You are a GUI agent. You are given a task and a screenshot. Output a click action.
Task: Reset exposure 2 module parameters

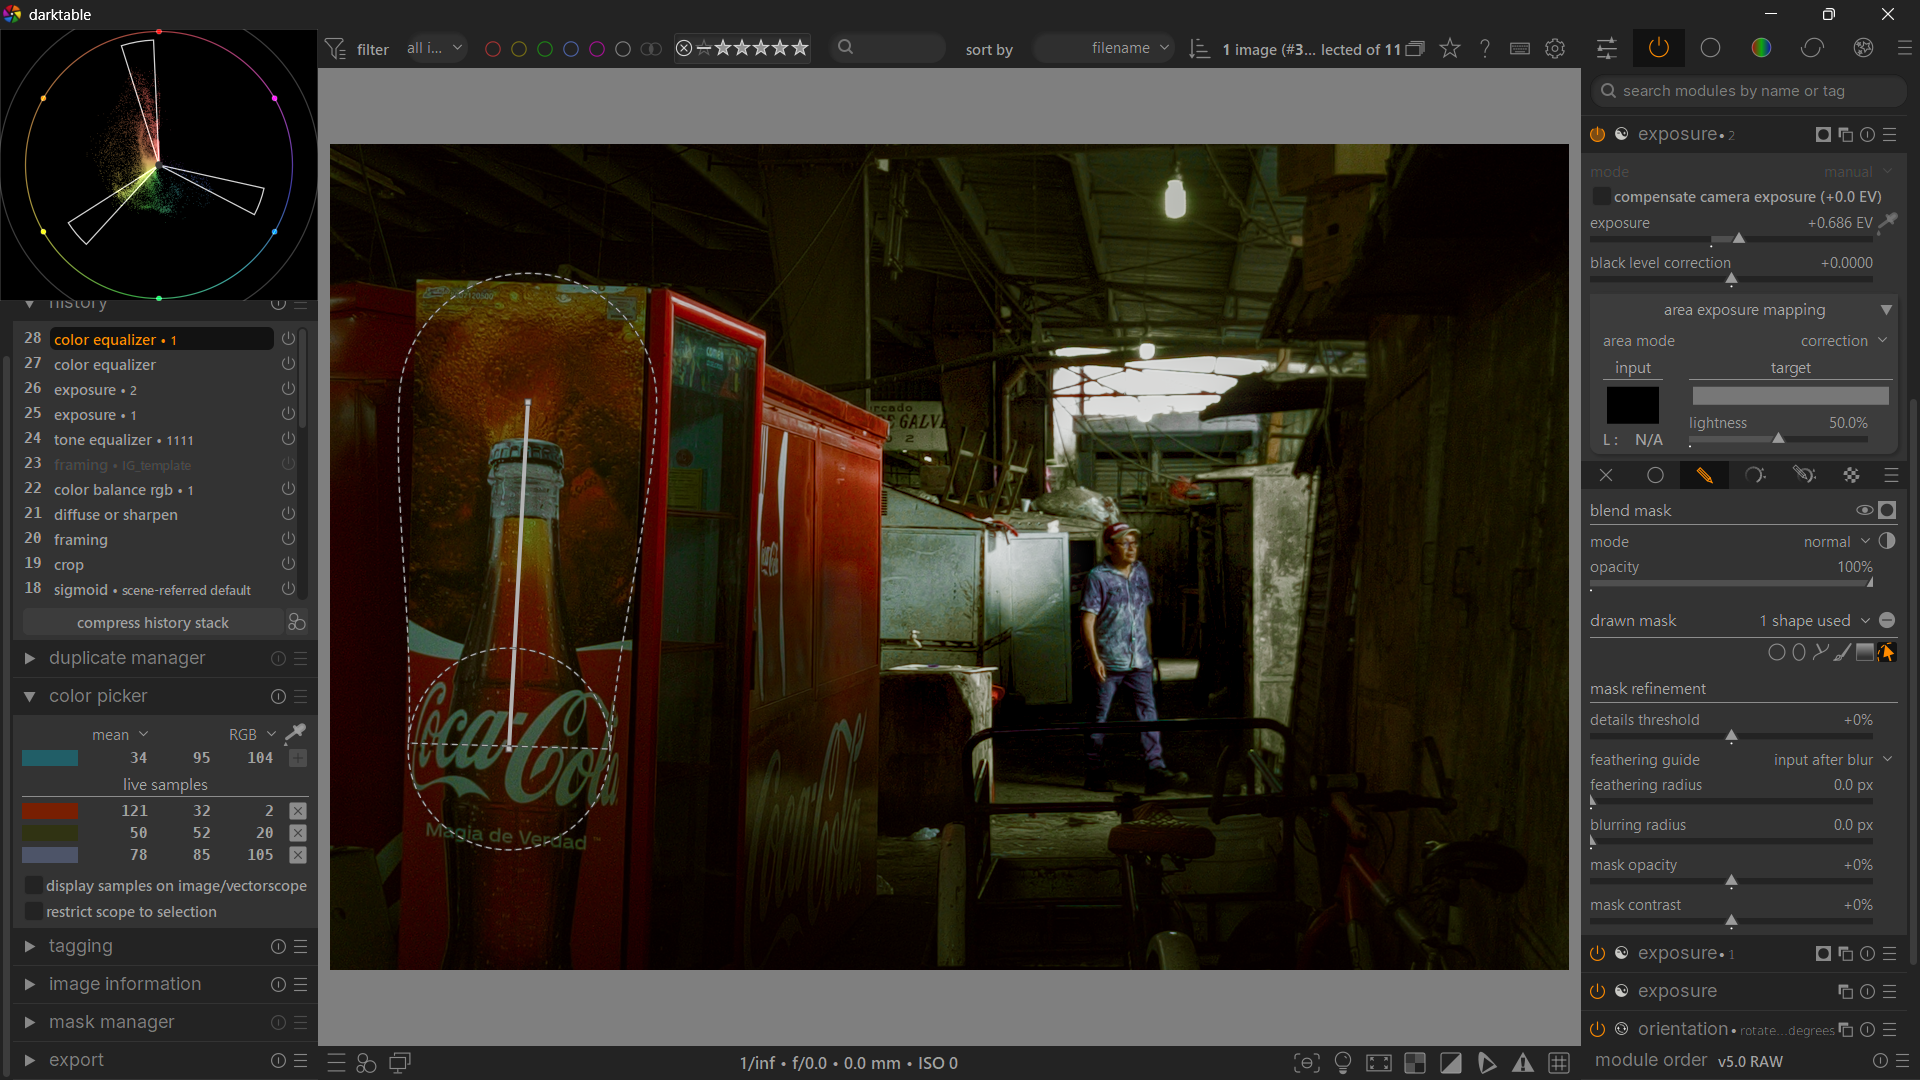coord(1867,134)
